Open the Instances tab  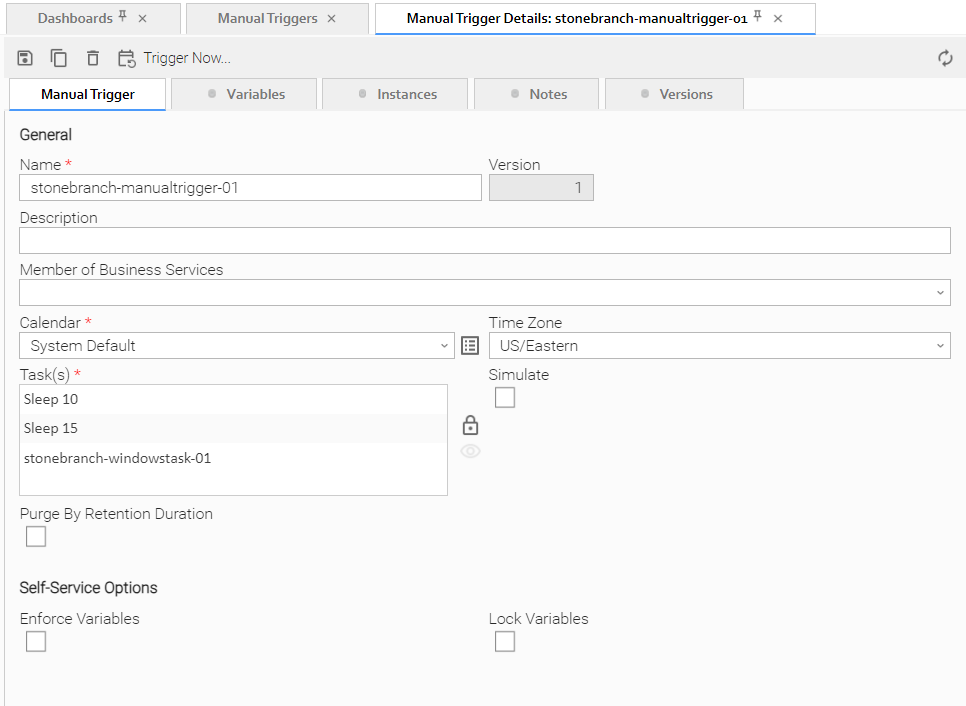pyautogui.click(x=397, y=94)
